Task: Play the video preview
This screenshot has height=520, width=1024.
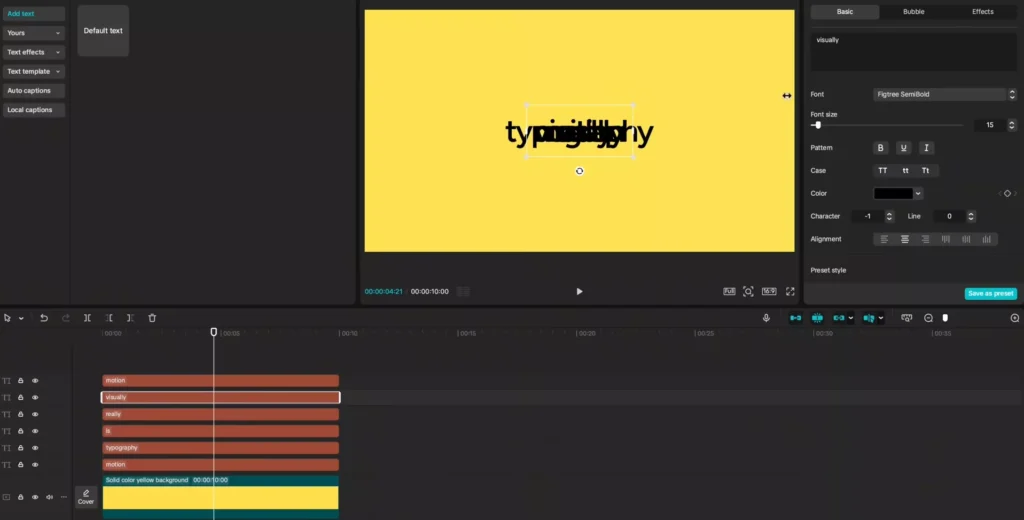Action: [x=579, y=291]
